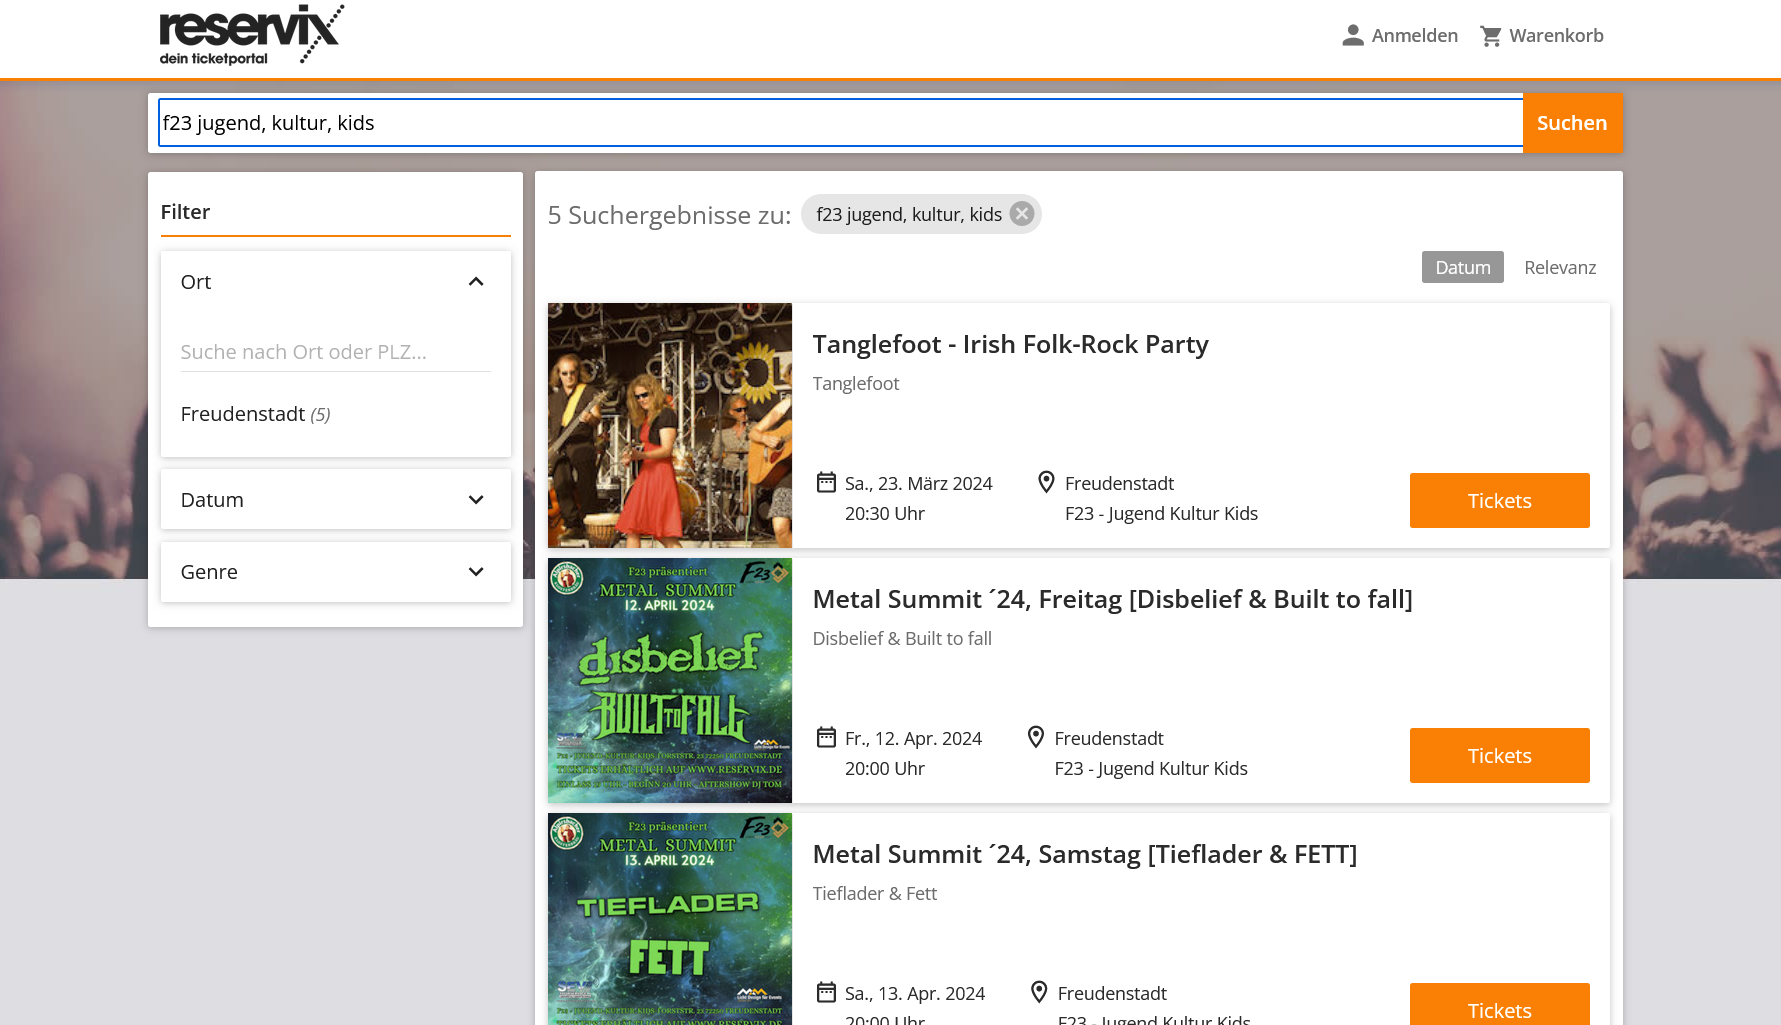
Task: Click location pin for Metal Summit Freitag
Action: 1036,738
